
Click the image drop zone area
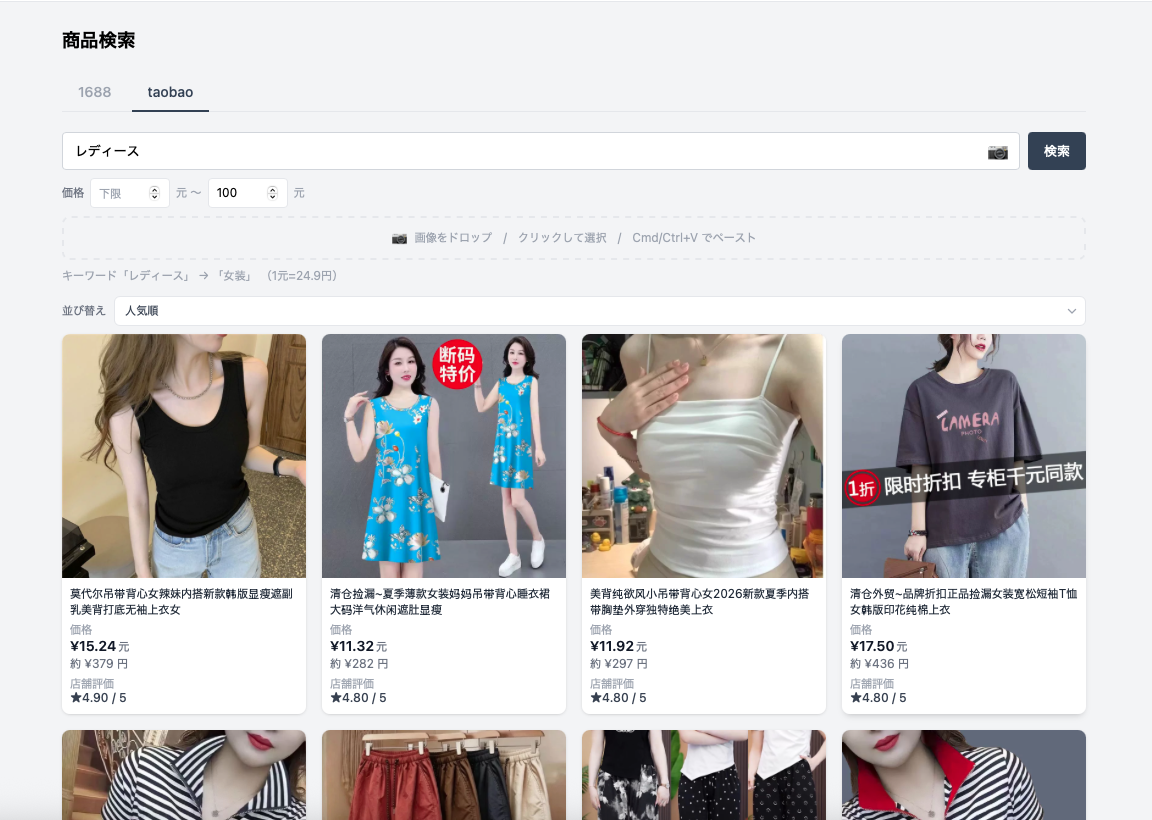[x=574, y=238]
